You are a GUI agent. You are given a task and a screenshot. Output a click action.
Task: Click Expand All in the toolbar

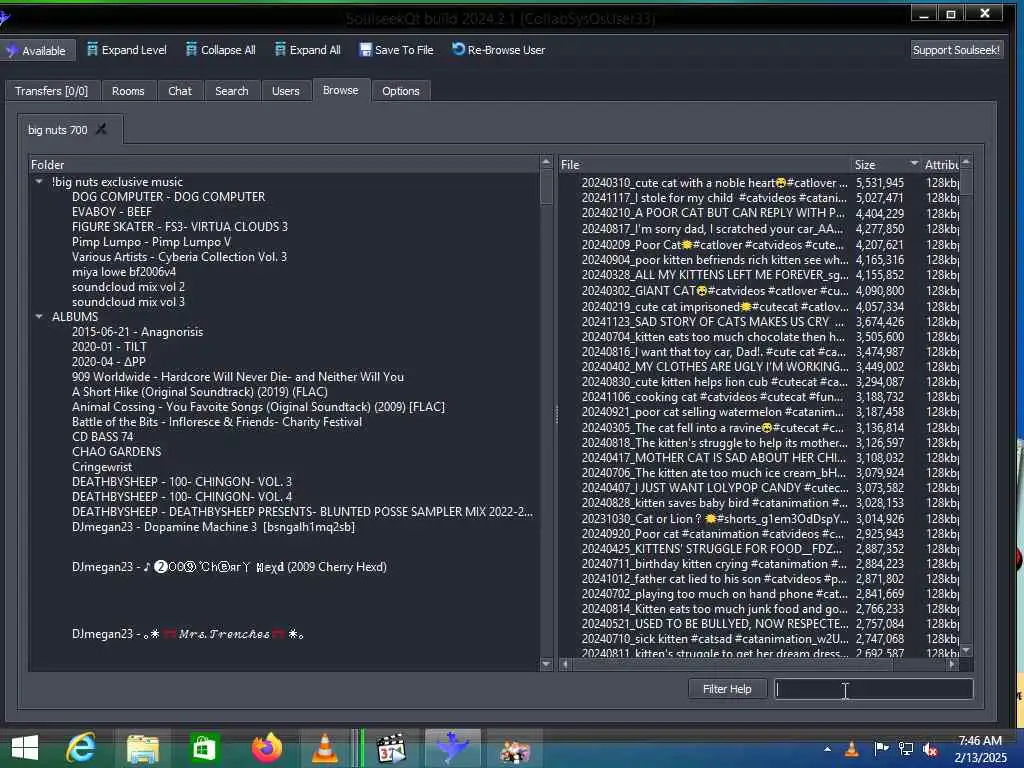tap(308, 50)
